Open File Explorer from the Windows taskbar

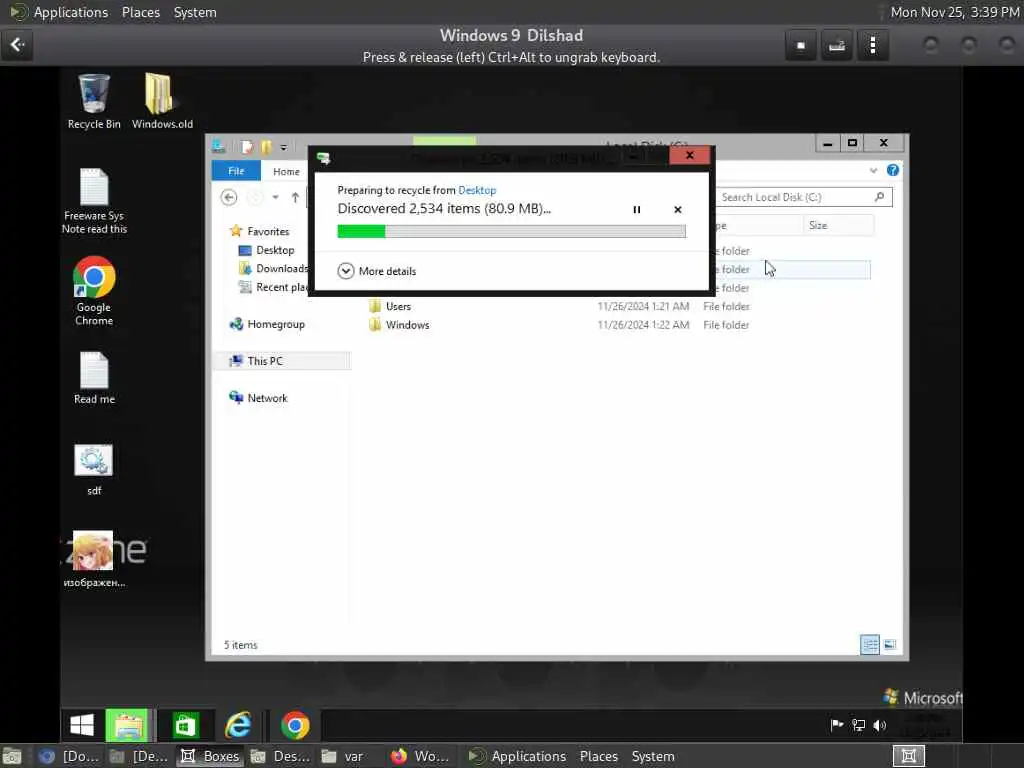tap(129, 725)
